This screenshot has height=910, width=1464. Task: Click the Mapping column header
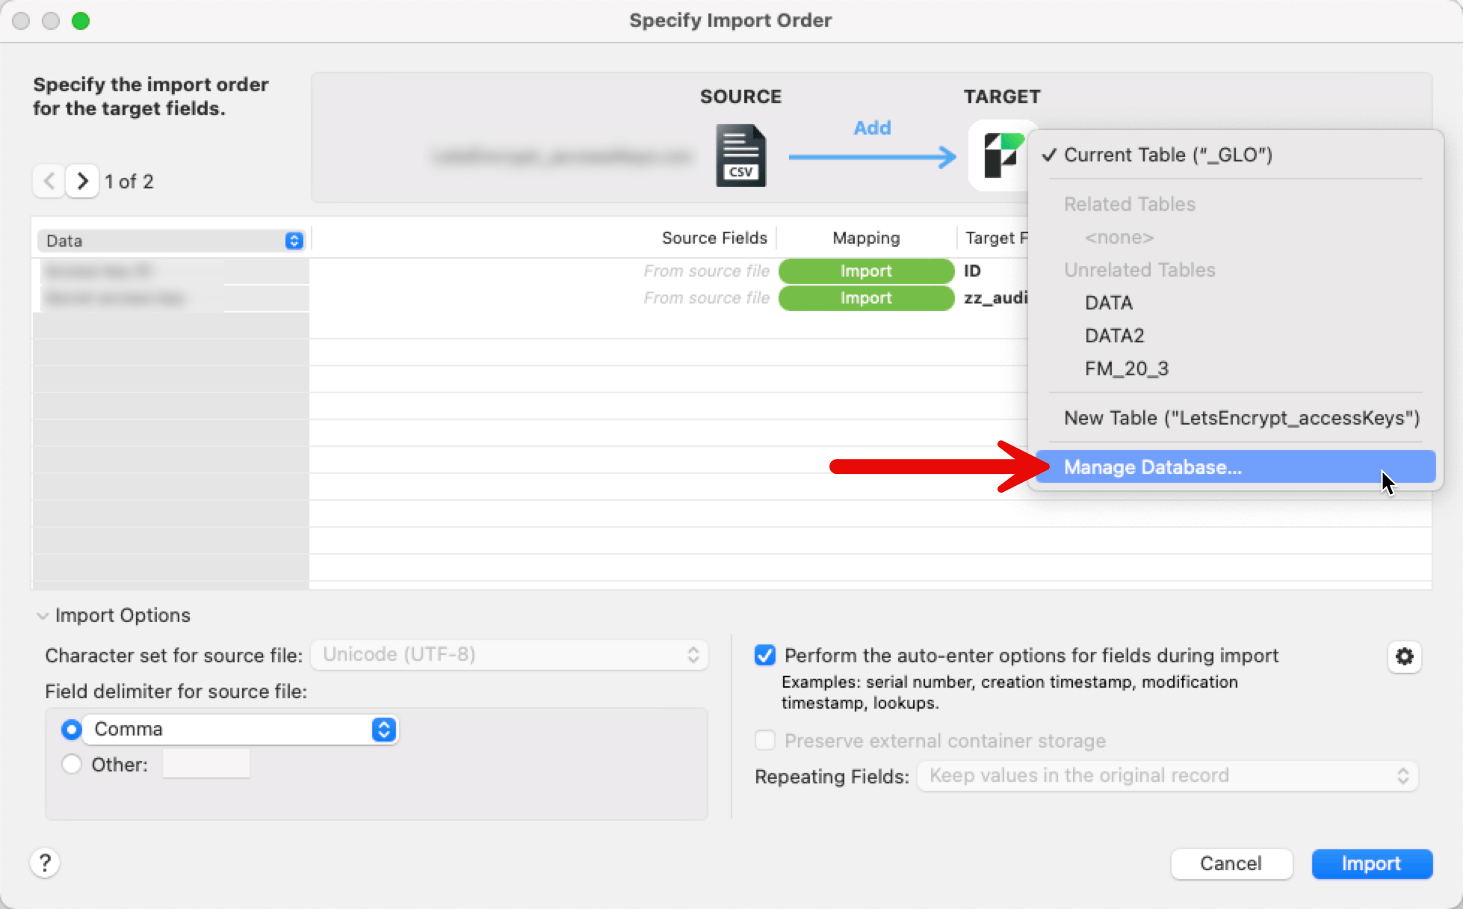pos(866,238)
